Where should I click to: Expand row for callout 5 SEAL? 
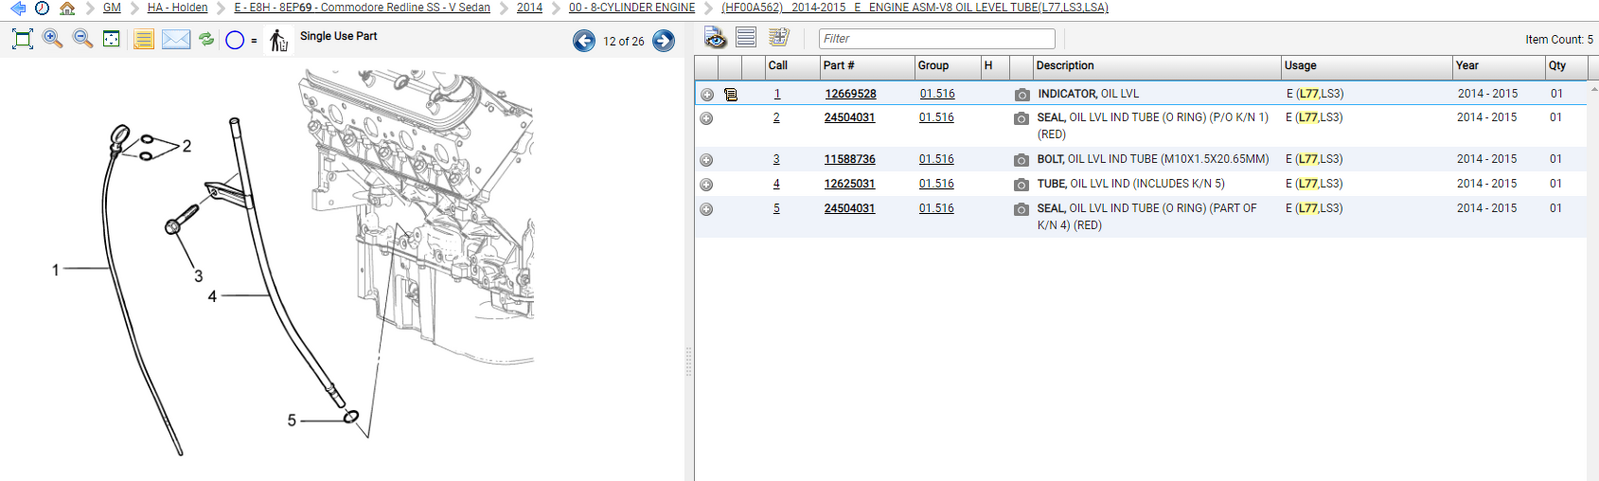(706, 210)
